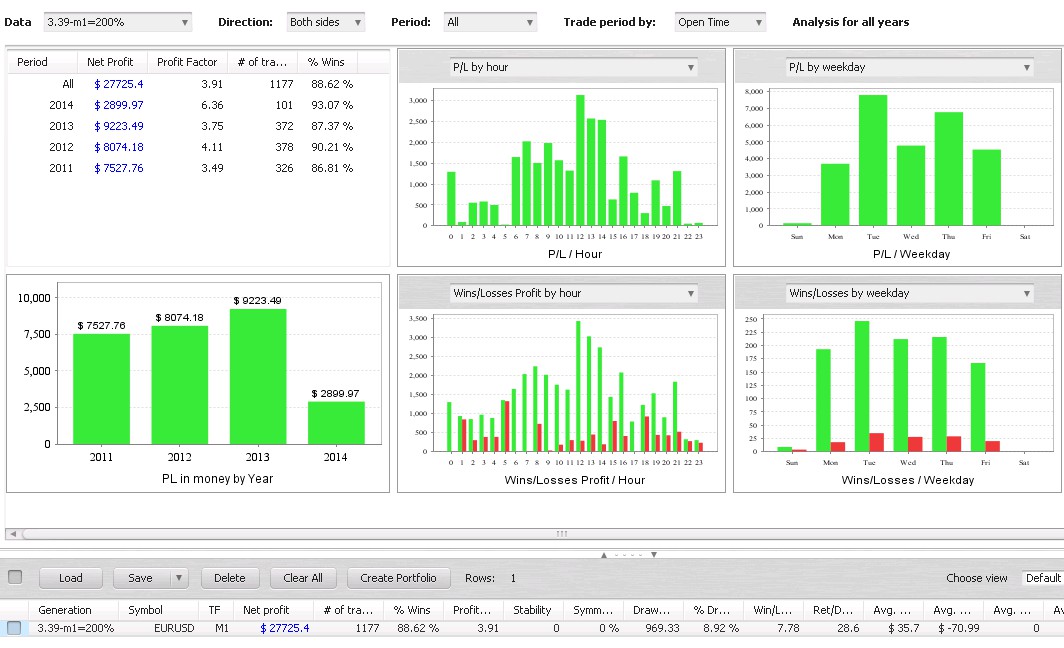Click the 3.39-m1=200% generation cell
1064x648 pixels.
(x=75, y=628)
